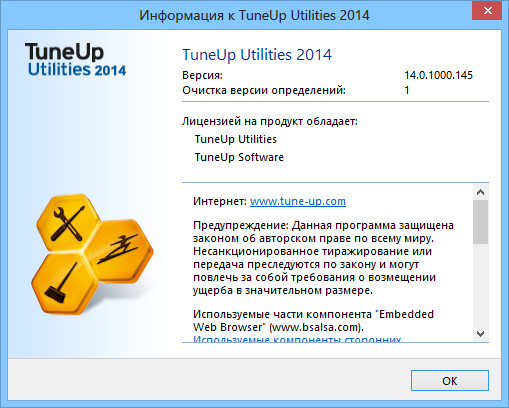Click 'Очистка версии определений:' label

pos(264,90)
